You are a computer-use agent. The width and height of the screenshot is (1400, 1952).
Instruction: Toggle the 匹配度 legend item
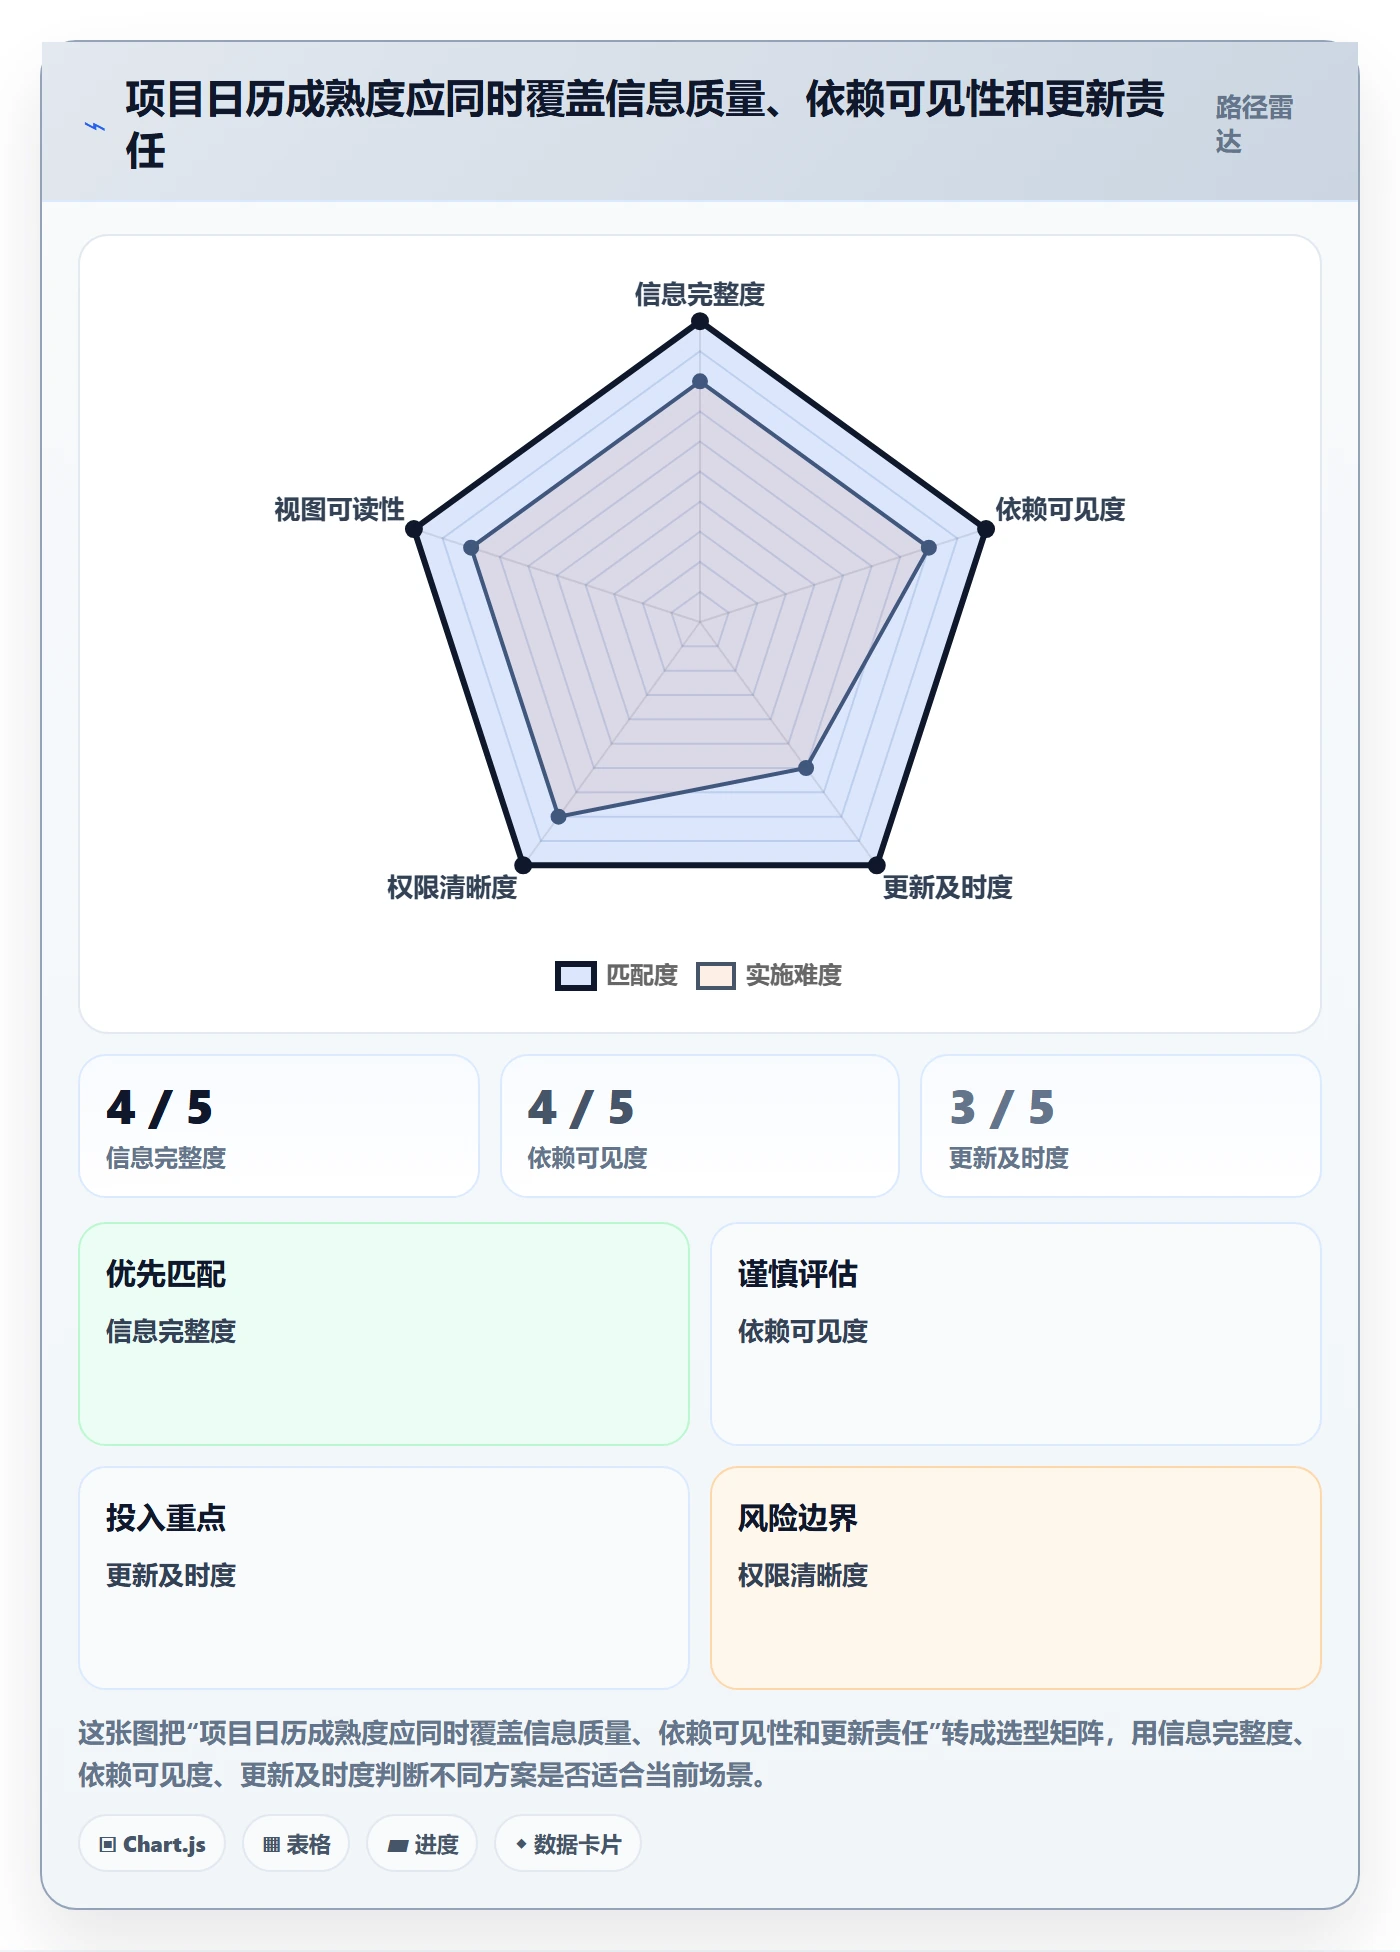[x=616, y=975]
